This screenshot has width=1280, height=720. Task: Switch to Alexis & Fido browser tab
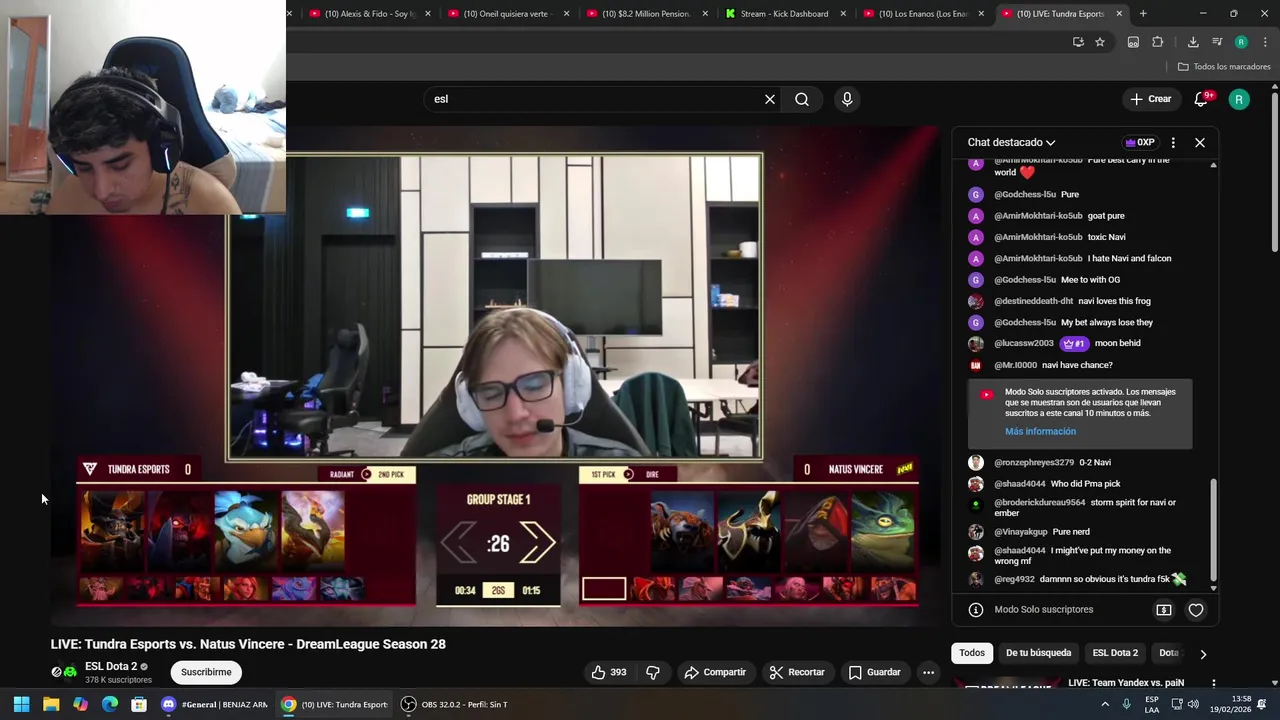[369, 14]
